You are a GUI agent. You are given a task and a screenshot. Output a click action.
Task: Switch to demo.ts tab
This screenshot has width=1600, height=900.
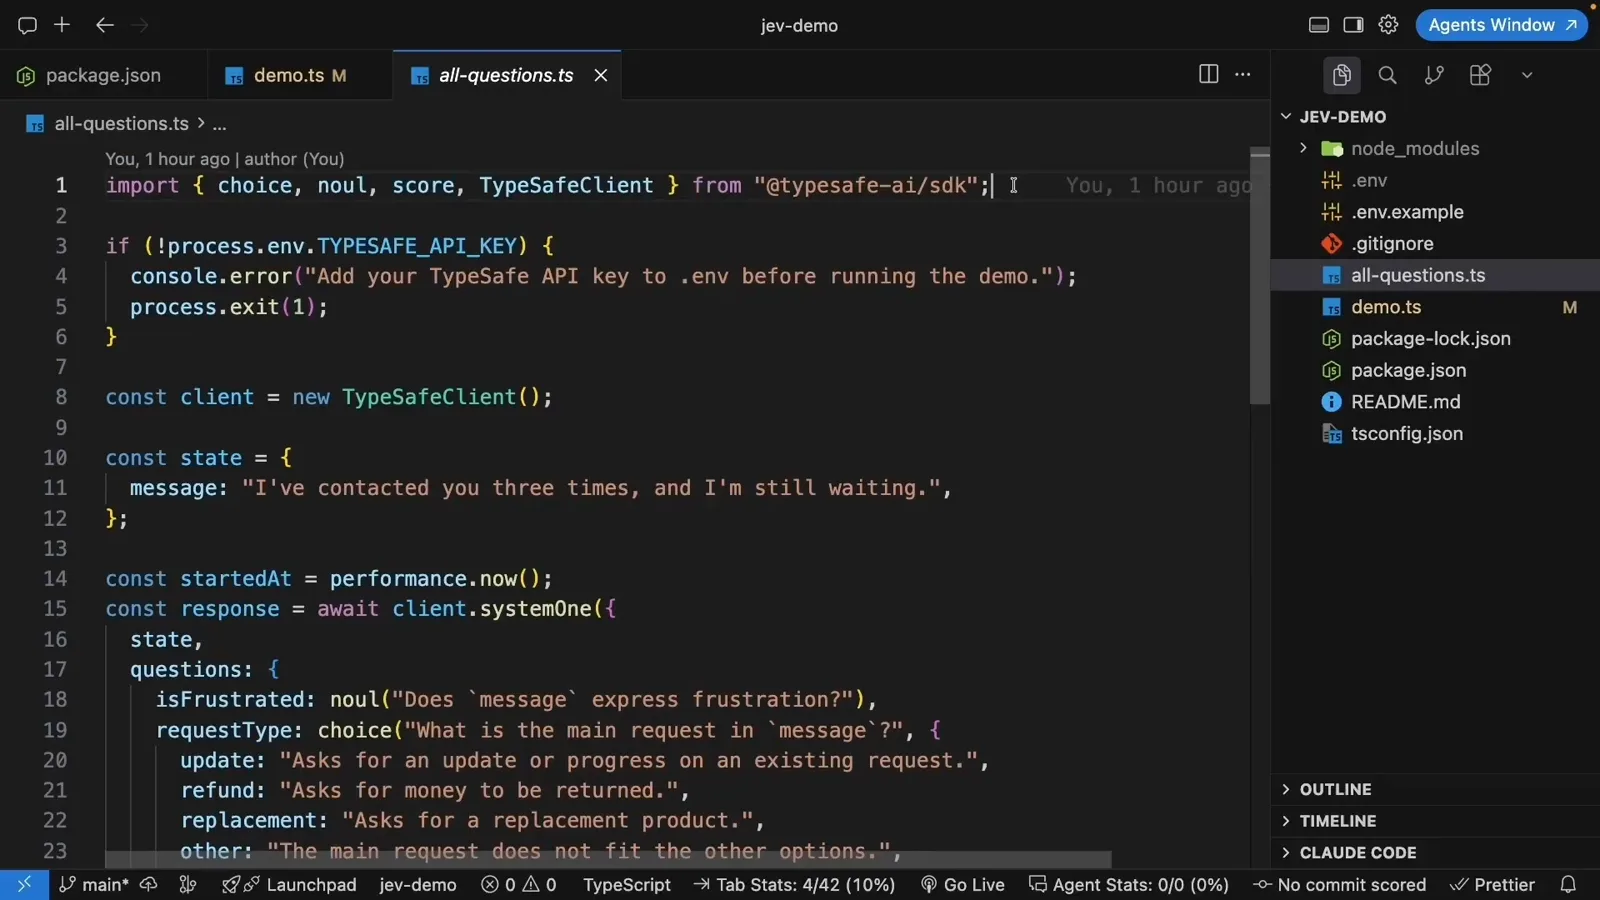point(299,75)
